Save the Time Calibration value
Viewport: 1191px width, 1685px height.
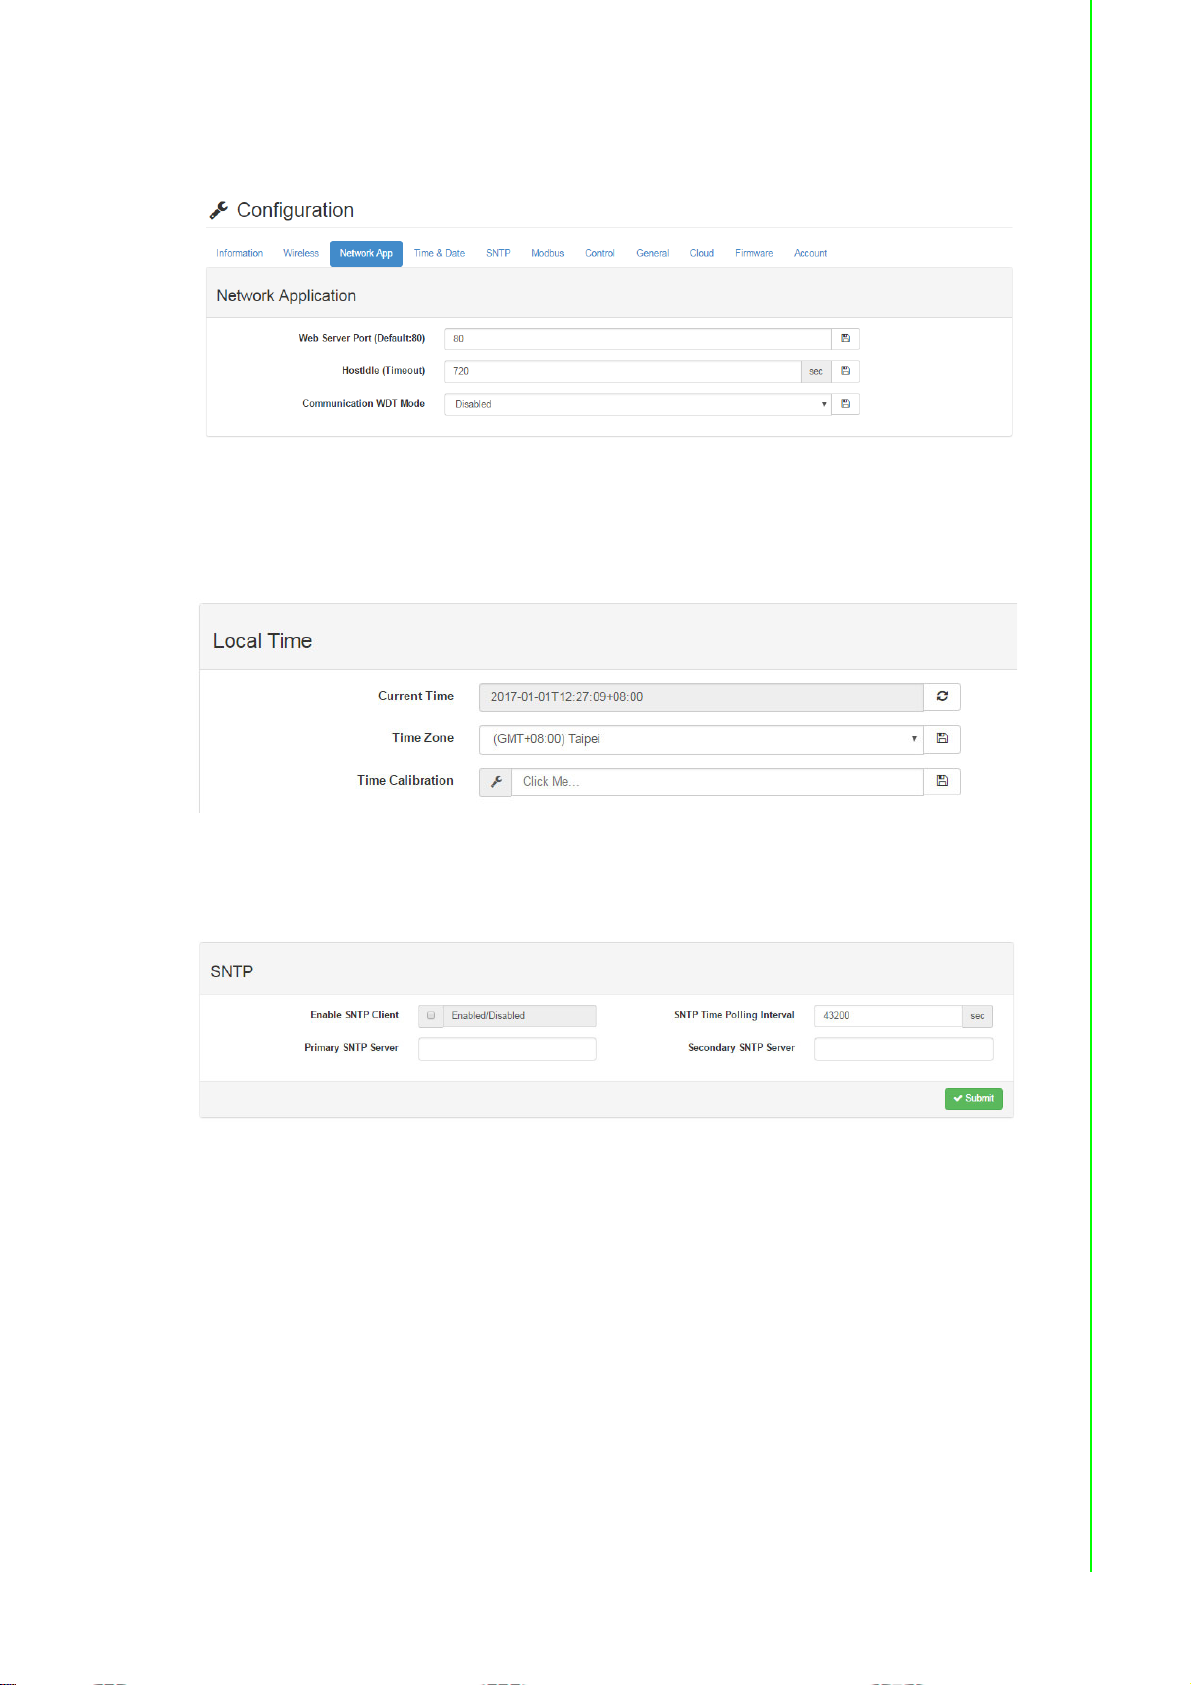tap(942, 781)
